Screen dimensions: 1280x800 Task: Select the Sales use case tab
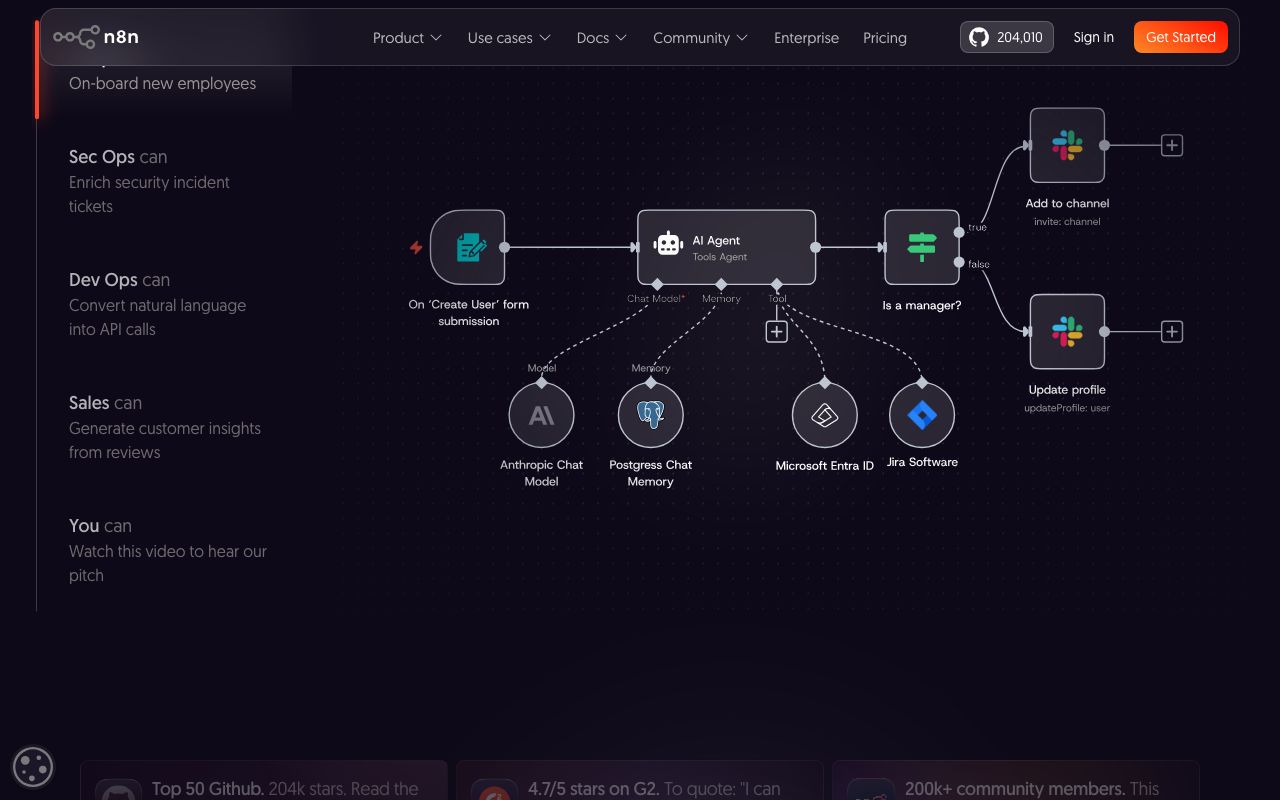pos(165,427)
